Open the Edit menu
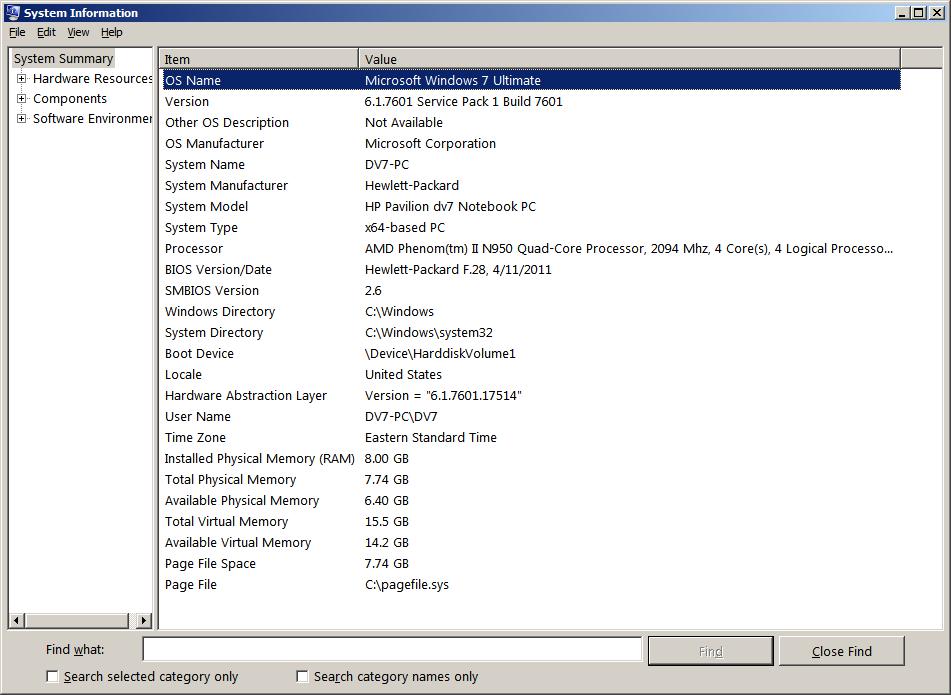The width and height of the screenshot is (951, 695). pos(46,32)
